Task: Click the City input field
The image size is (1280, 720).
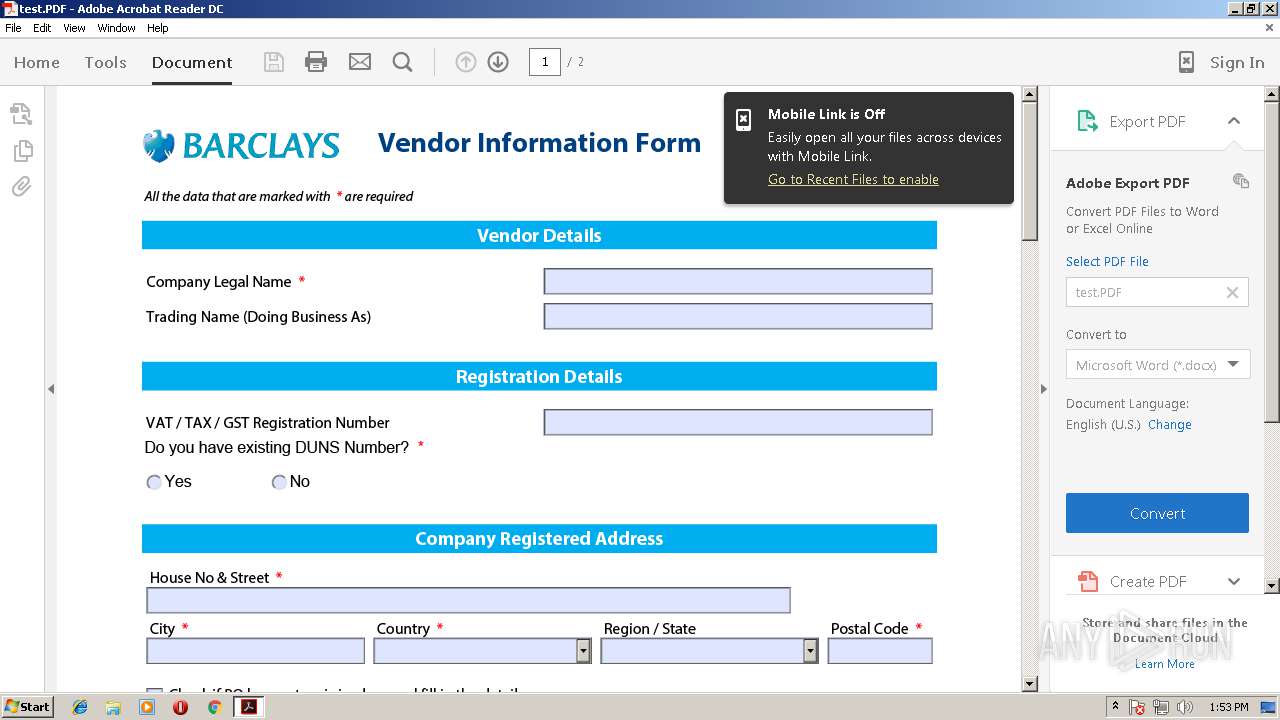Action: 256,651
